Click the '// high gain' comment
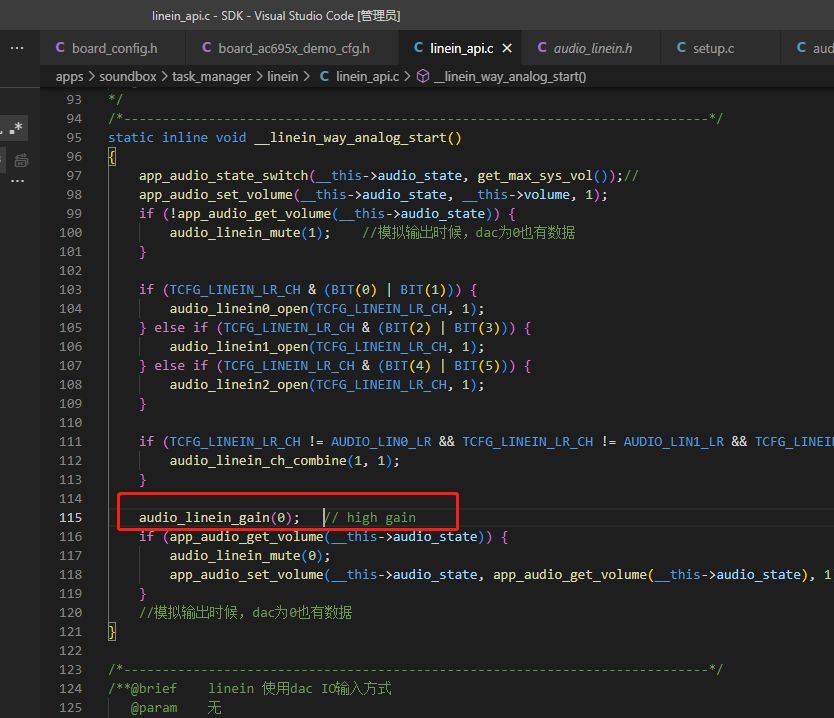 (x=370, y=517)
